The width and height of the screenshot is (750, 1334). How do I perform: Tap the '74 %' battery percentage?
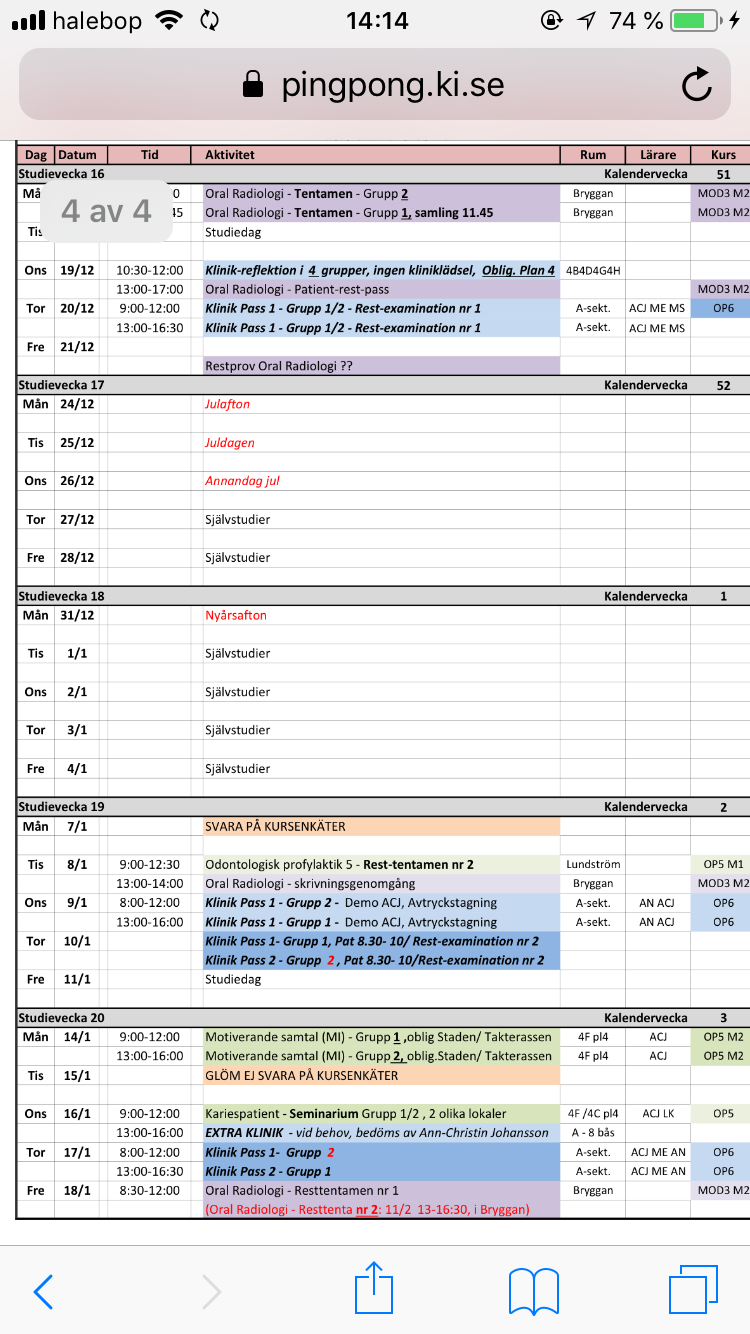635,20
